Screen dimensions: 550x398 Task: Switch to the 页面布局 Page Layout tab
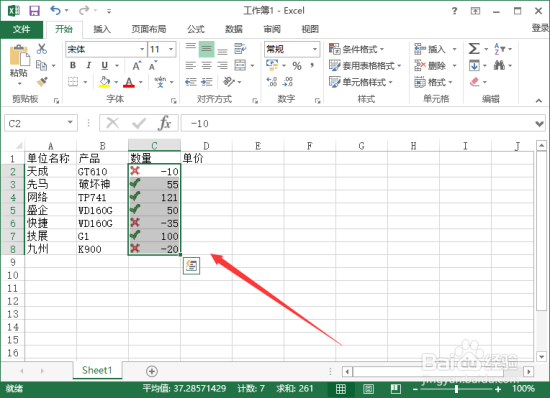tap(149, 29)
